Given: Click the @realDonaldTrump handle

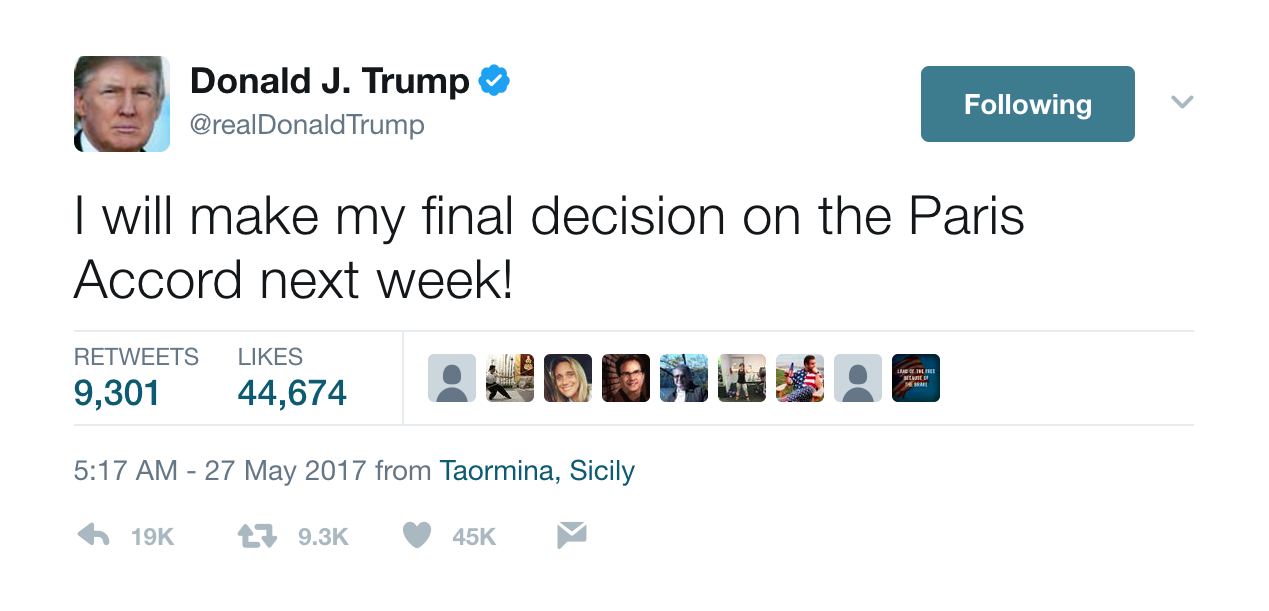Looking at the screenshot, I should (307, 125).
